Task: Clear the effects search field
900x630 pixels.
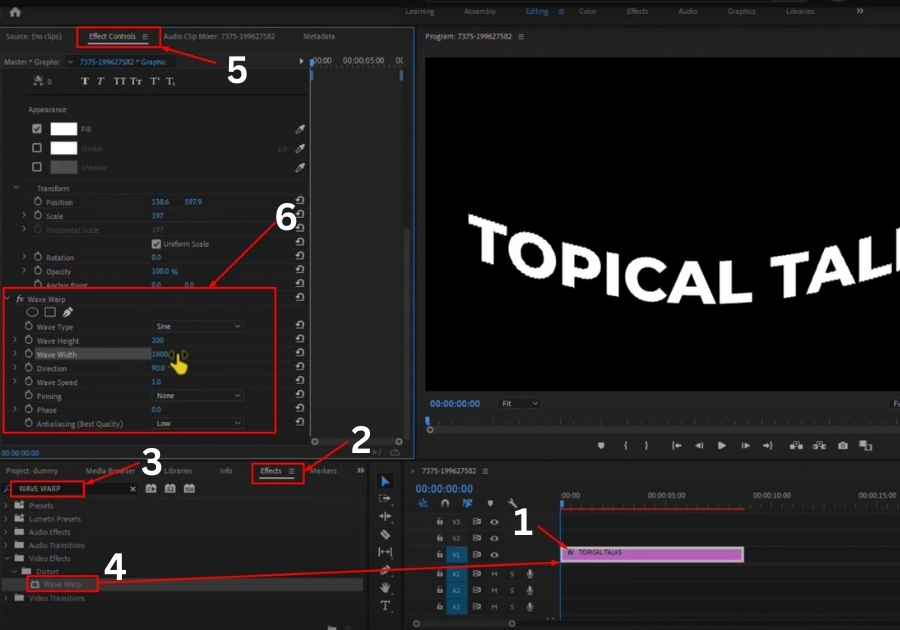Action: coord(133,489)
